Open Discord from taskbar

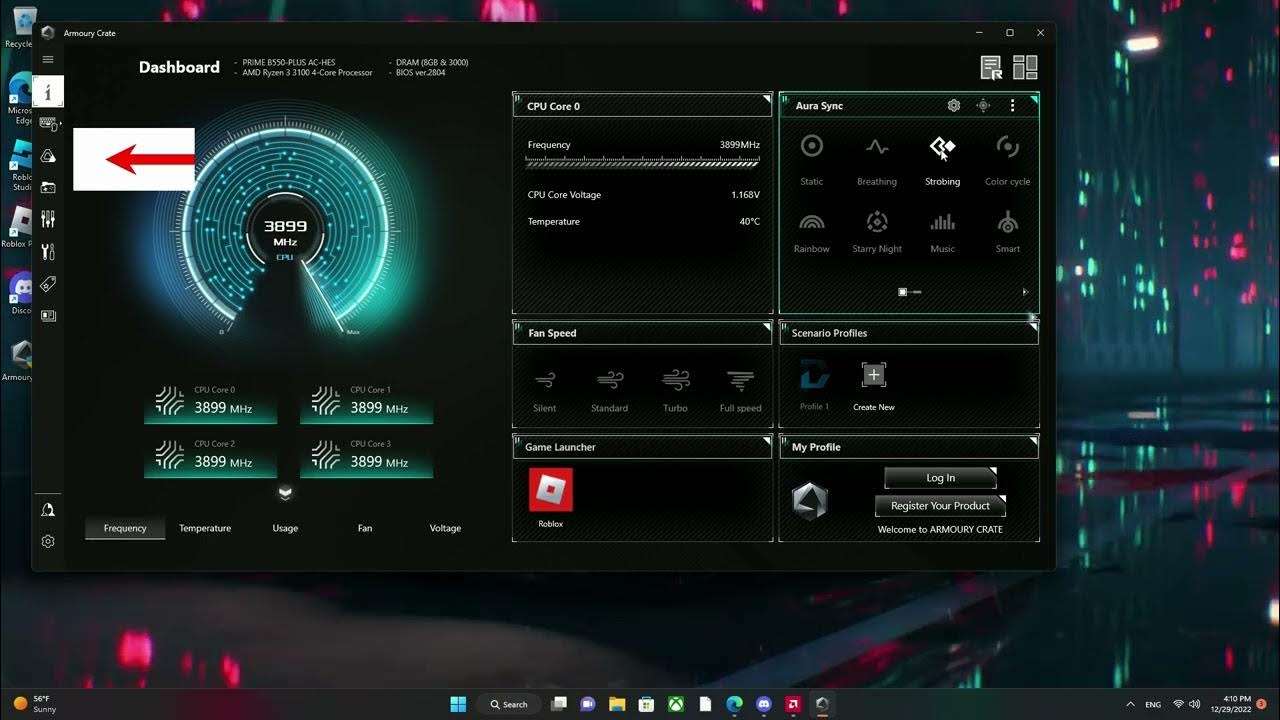(x=764, y=704)
